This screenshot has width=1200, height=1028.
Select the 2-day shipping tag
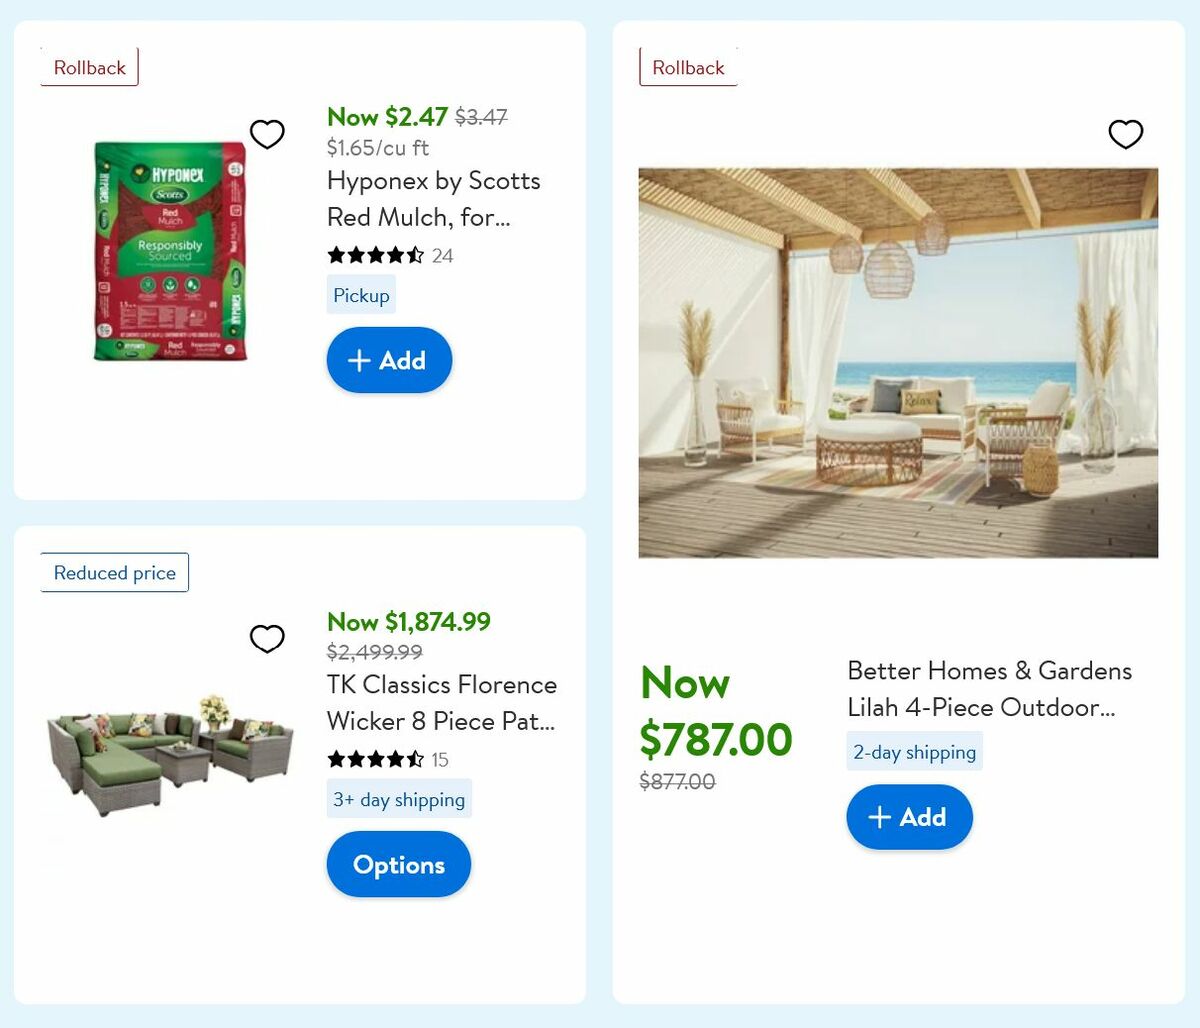(x=914, y=750)
